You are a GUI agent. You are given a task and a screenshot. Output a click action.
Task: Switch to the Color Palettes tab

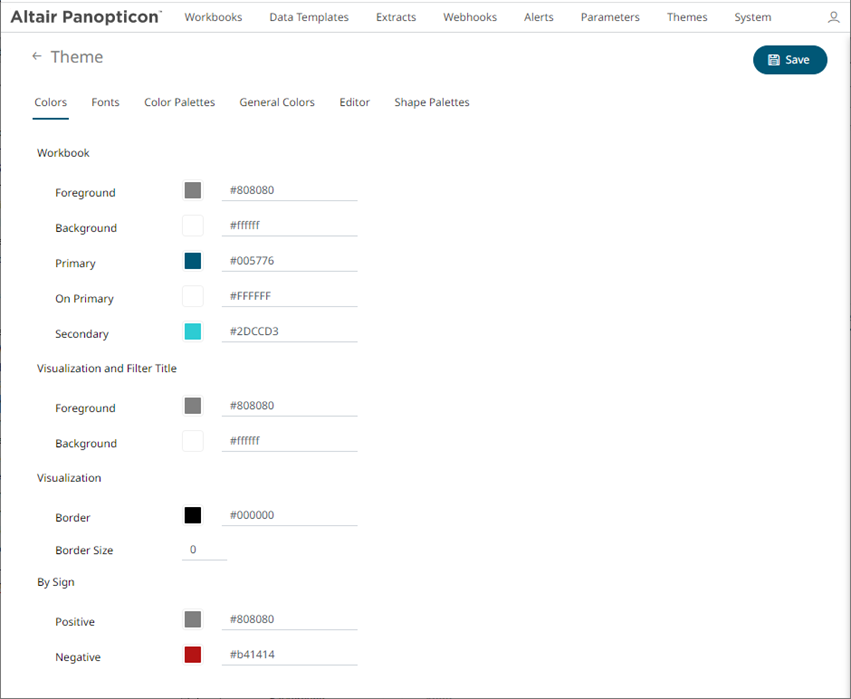[179, 102]
